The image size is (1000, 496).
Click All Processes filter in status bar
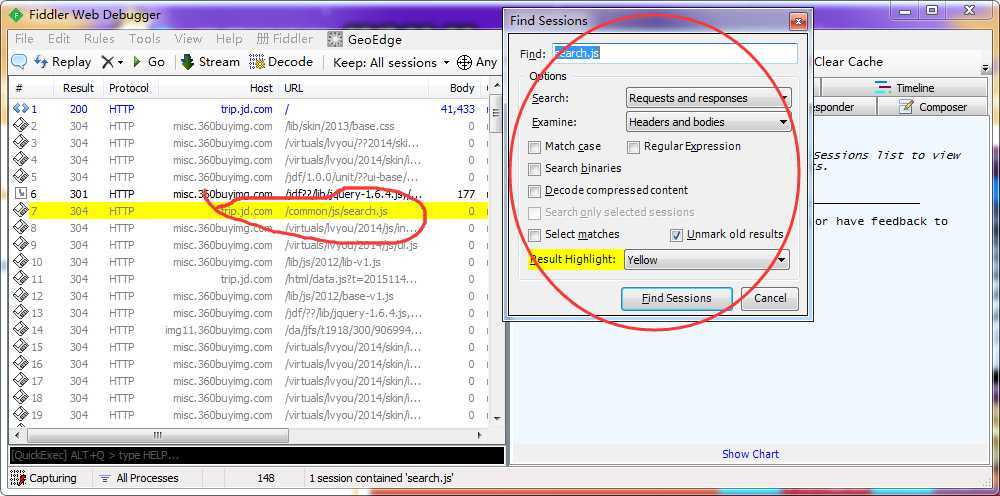point(139,478)
